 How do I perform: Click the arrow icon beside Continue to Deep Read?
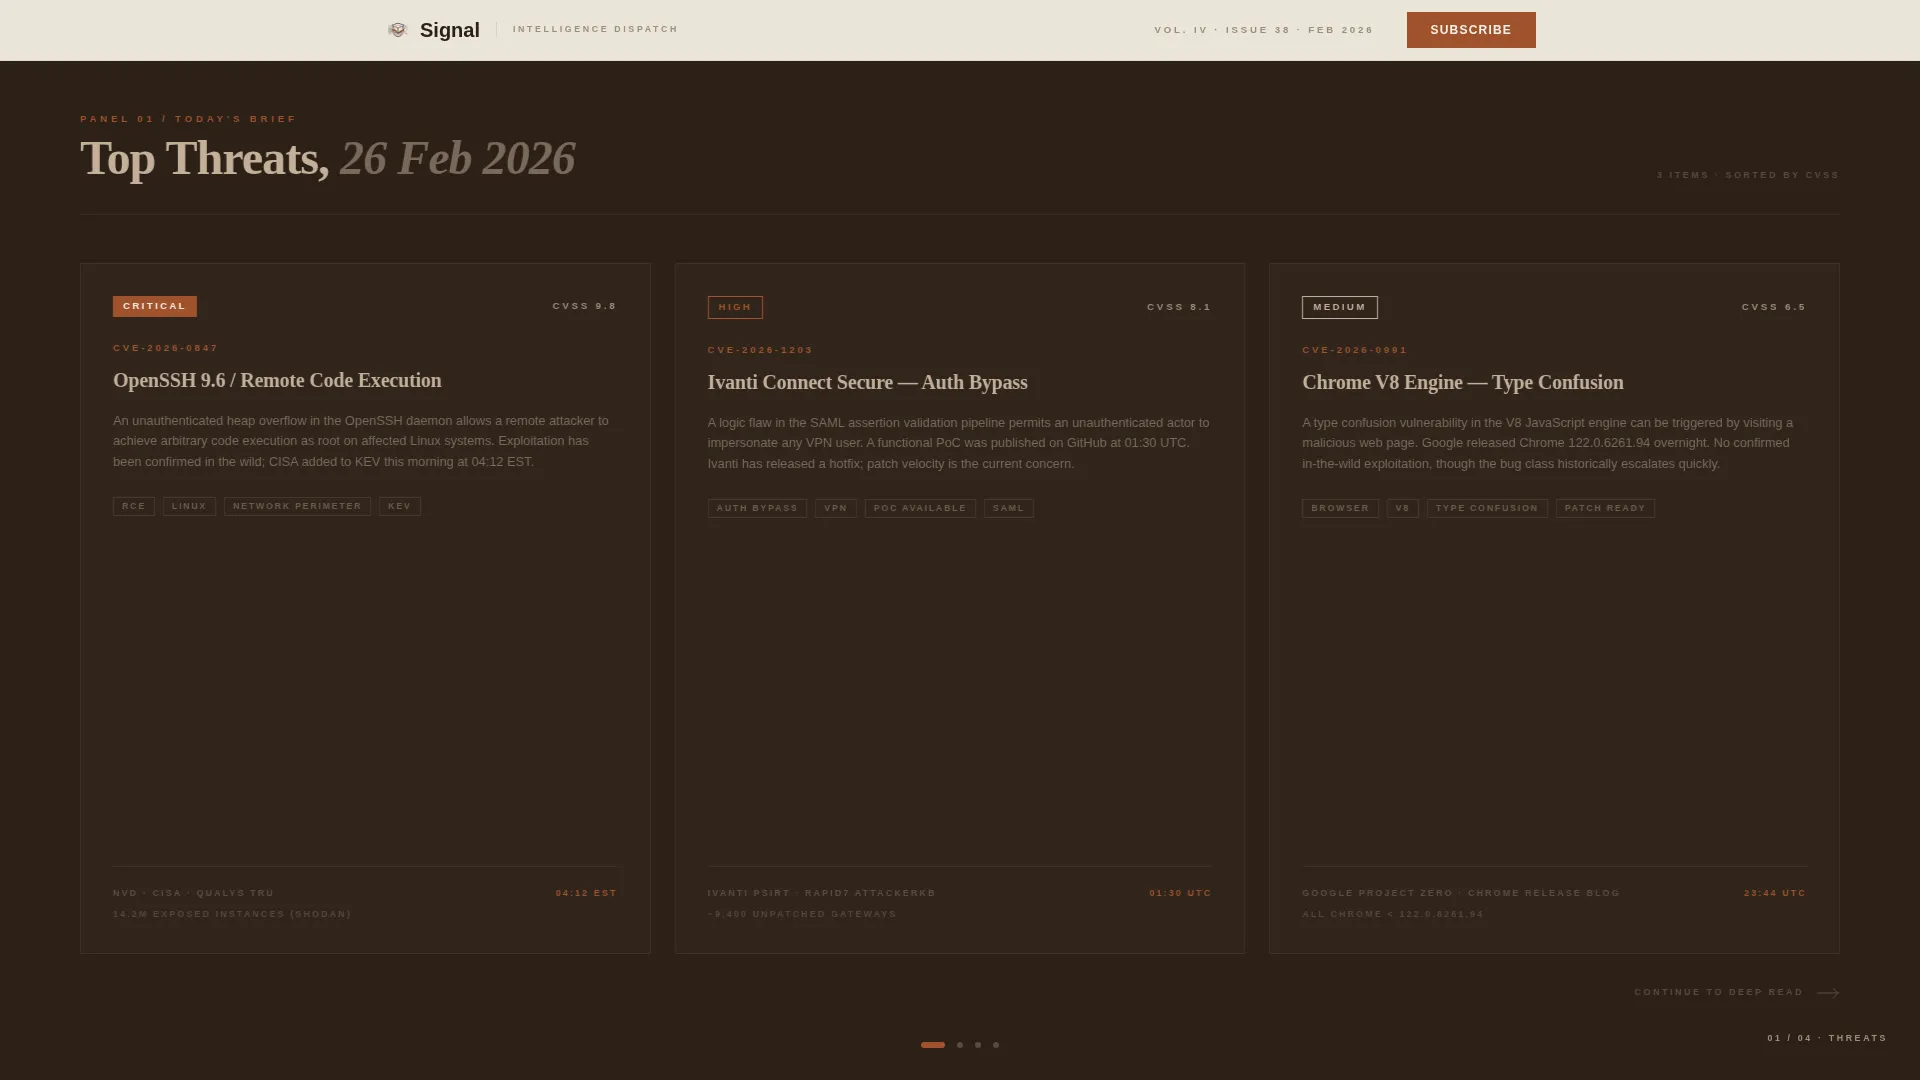pyautogui.click(x=1828, y=993)
